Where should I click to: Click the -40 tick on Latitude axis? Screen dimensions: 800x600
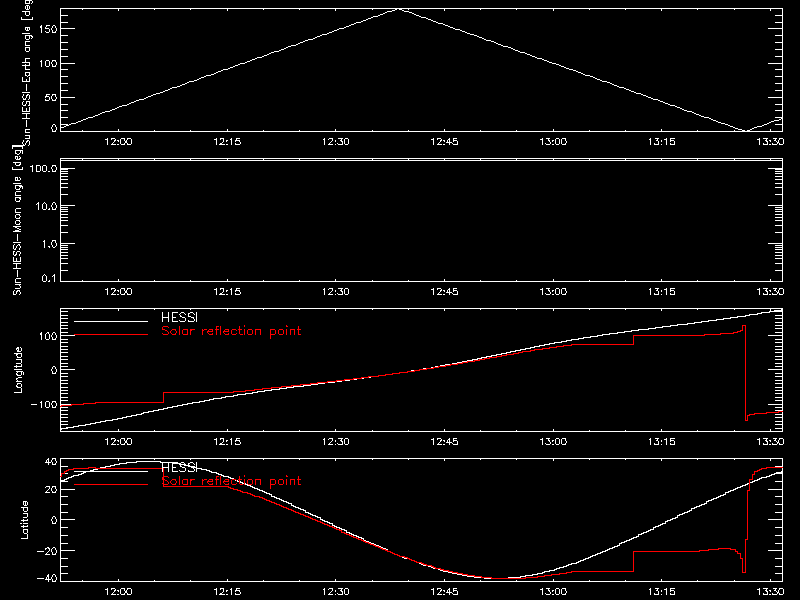tap(47, 579)
